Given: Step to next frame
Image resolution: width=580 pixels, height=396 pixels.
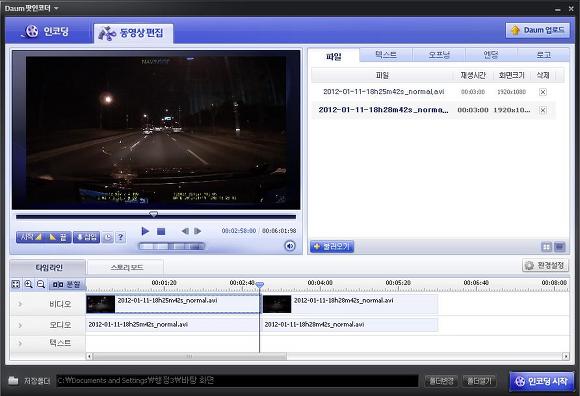Looking at the screenshot, I should click(198, 231).
